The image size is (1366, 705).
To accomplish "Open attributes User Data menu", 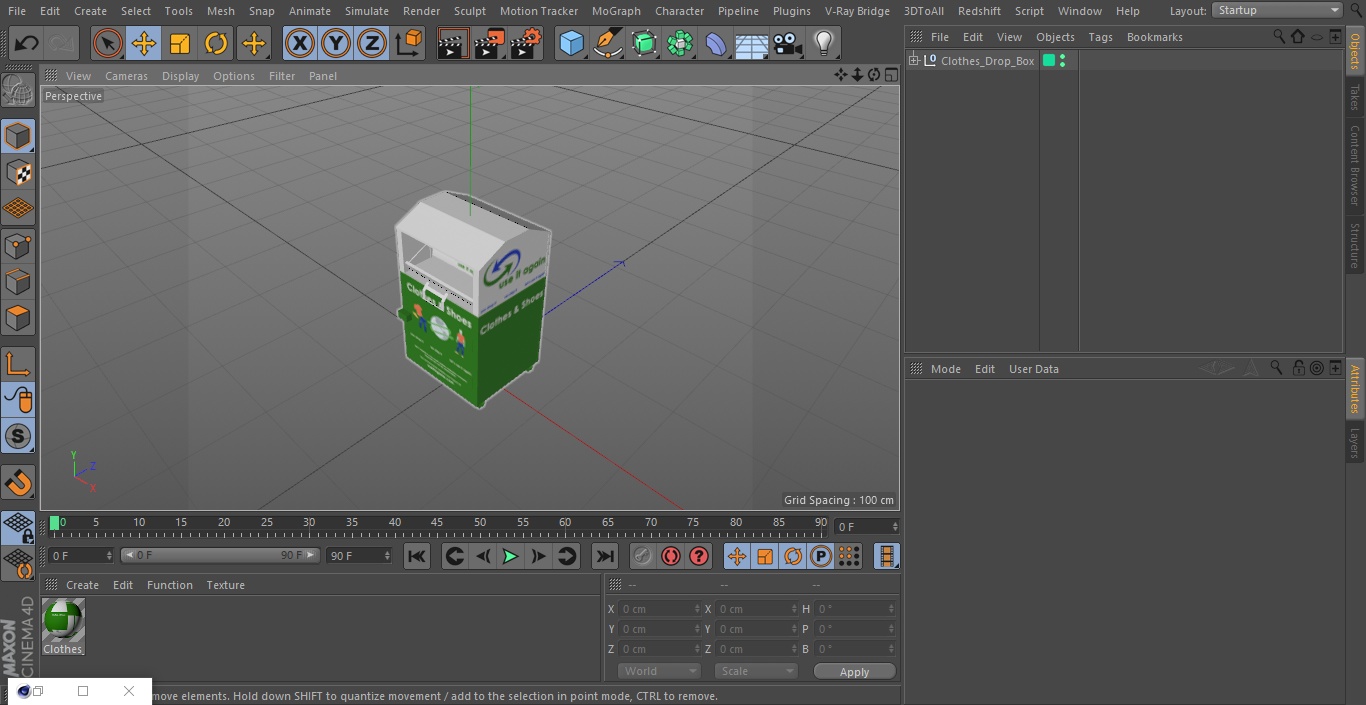I will [x=1033, y=369].
